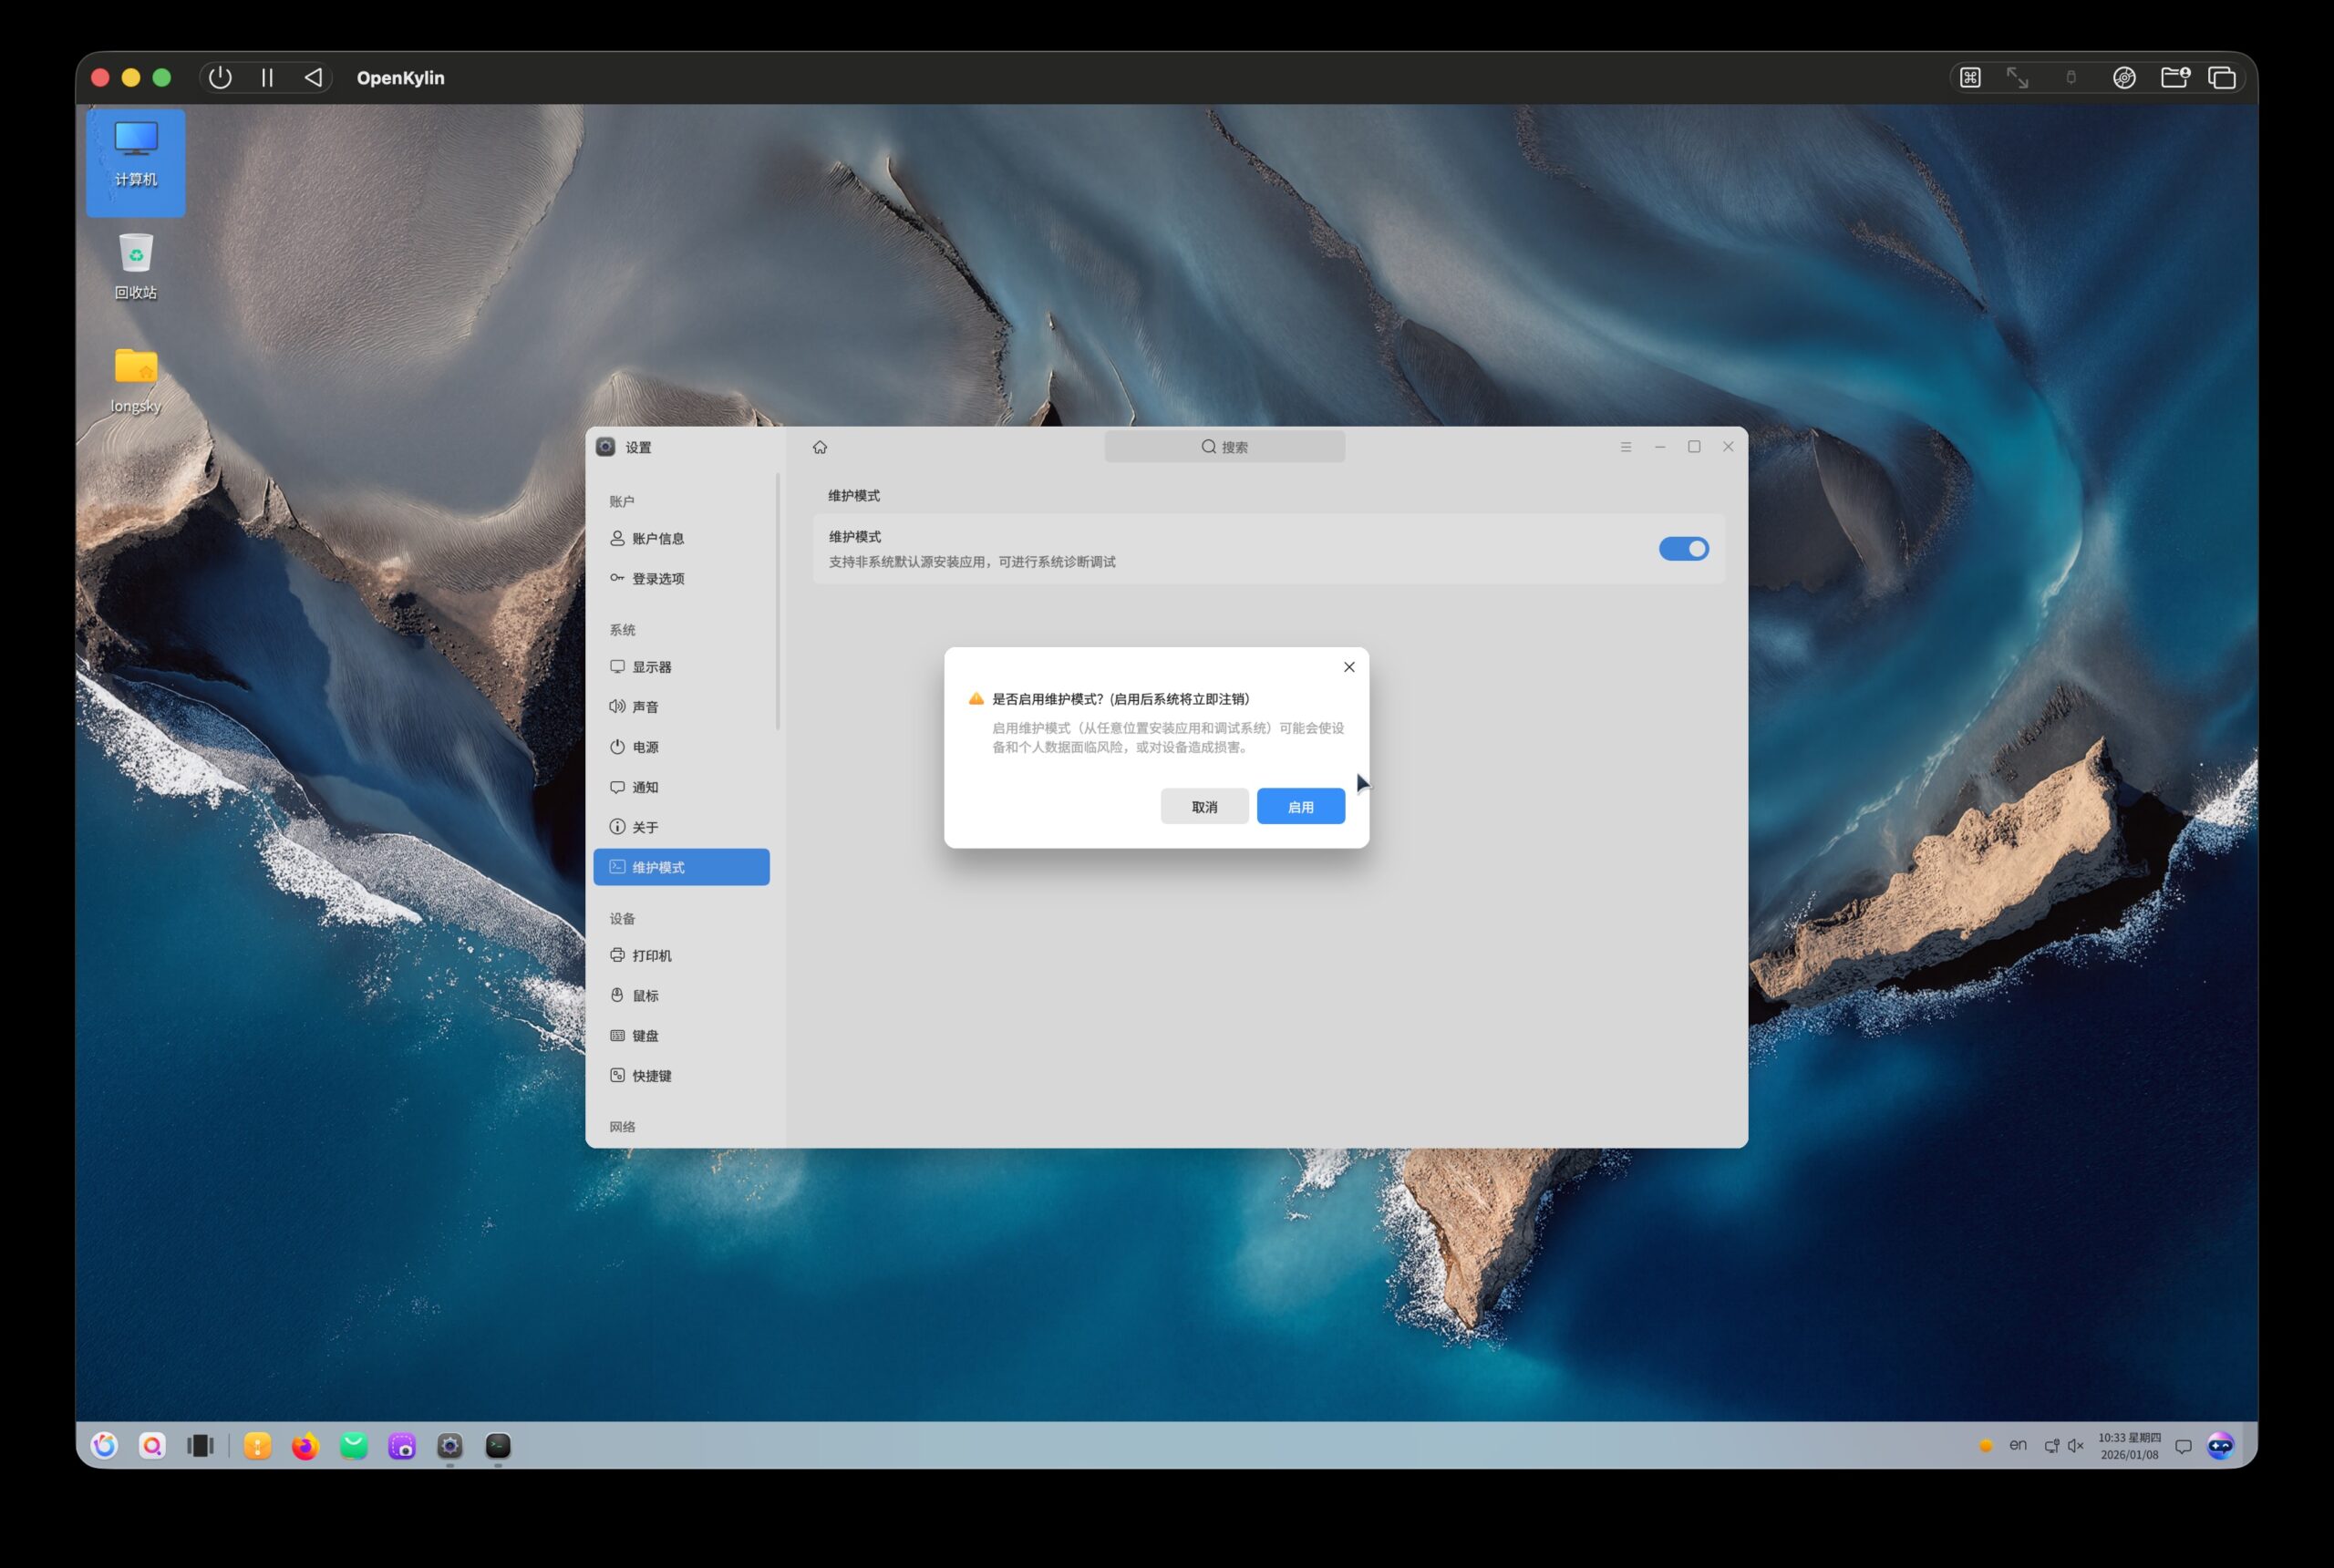Image resolution: width=2334 pixels, height=1568 pixels.
Task: Click the muted volume tray icon
Action: point(2076,1446)
